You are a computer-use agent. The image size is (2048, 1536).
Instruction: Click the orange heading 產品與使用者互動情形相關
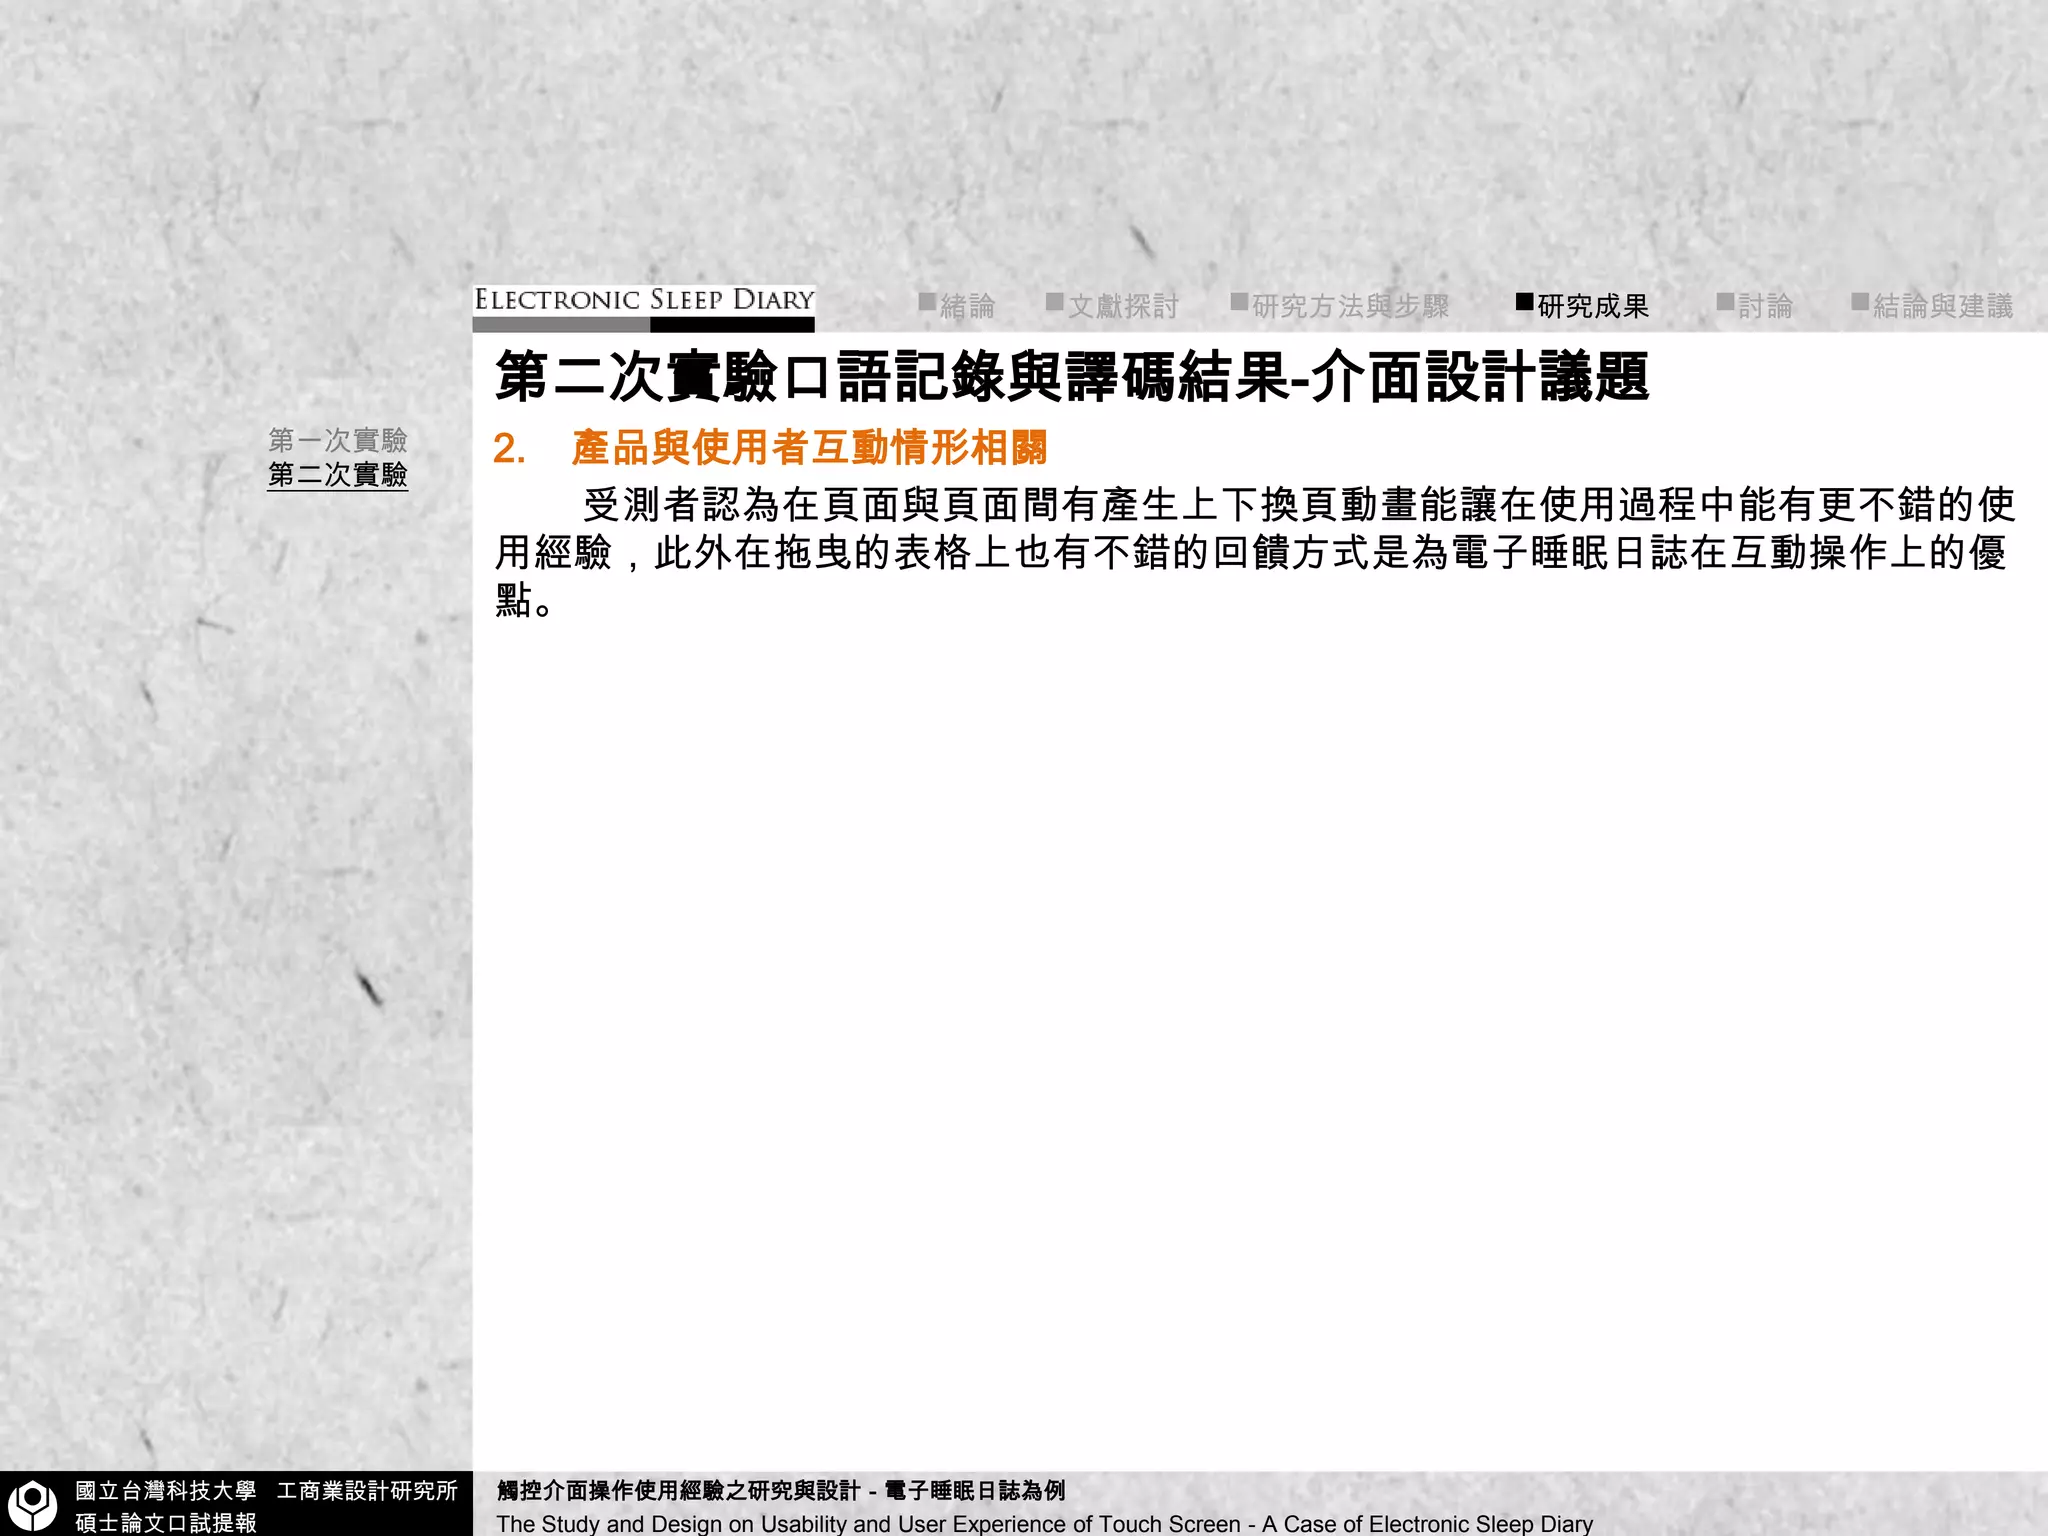click(810, 448)
